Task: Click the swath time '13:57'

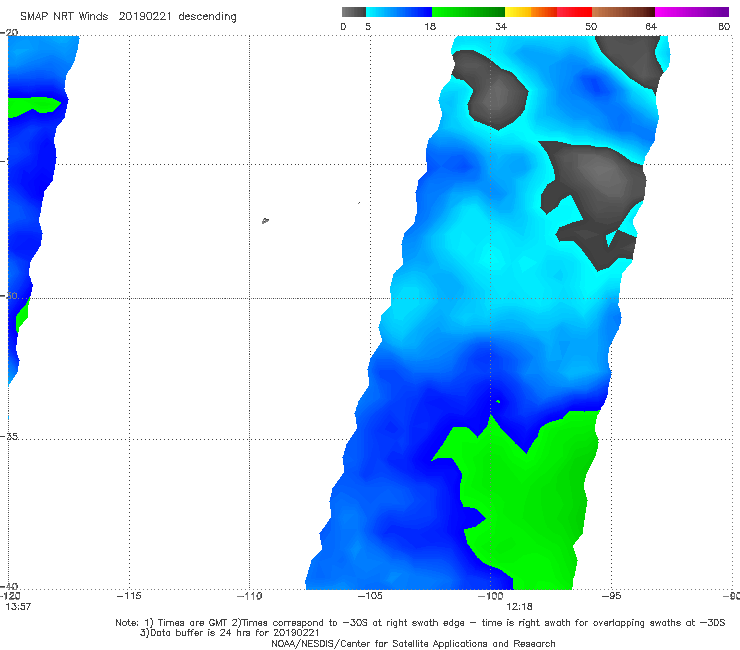Action: pos(18,607)
